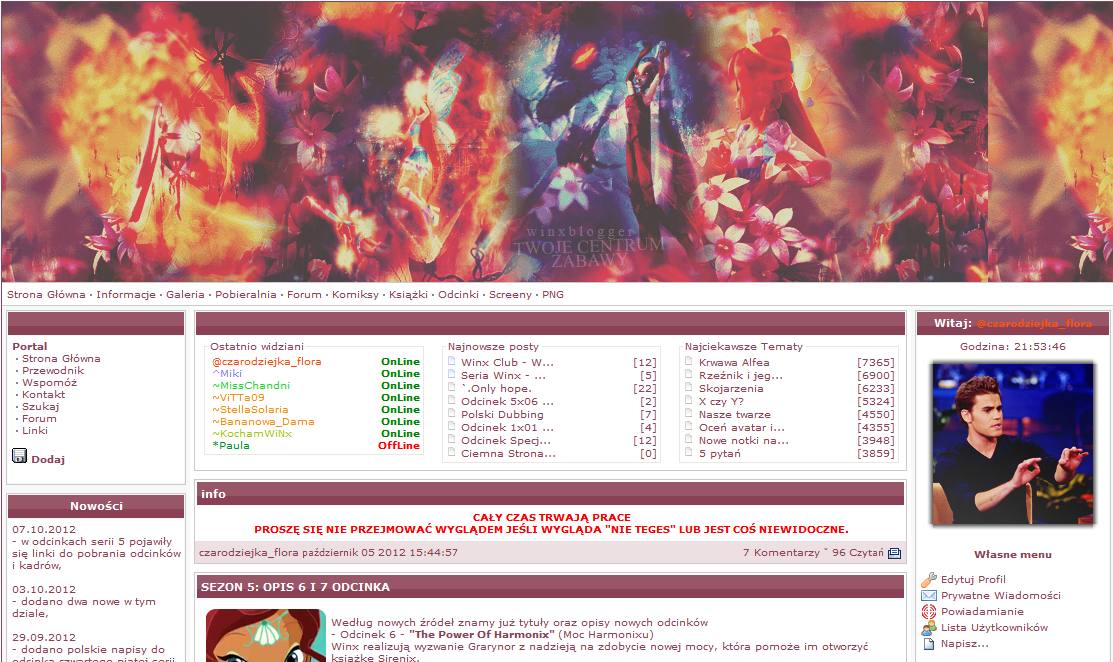
Task: Open user ~Bananowa_Dama profile
Action: click(263, 421)
